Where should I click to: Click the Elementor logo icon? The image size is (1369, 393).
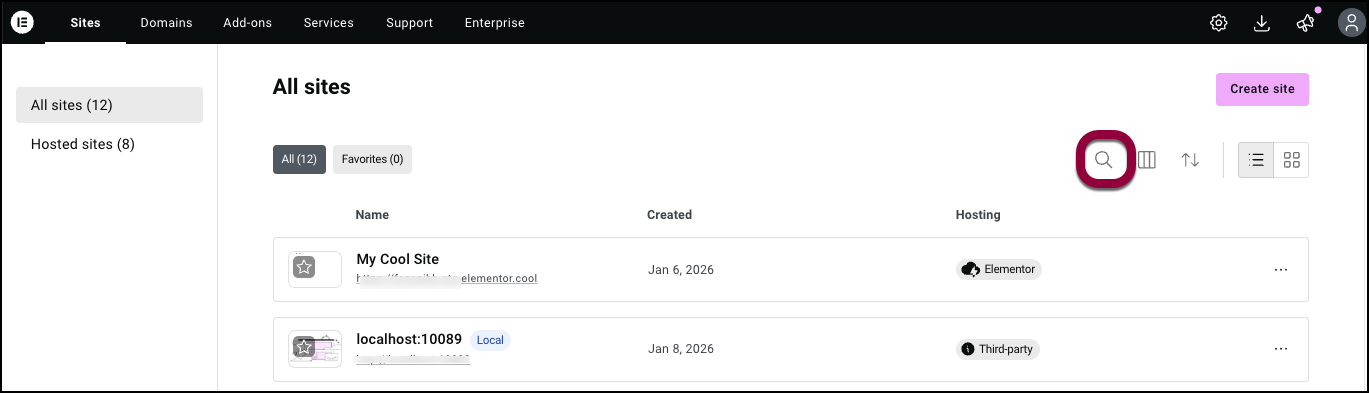22,22
